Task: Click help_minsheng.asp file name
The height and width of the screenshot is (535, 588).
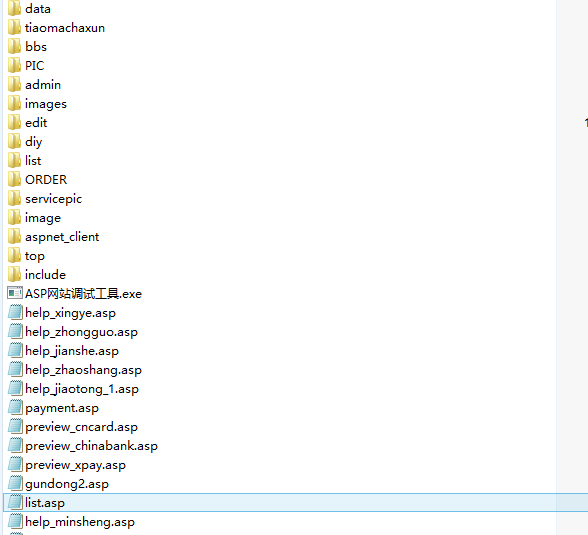Action: 80,522
